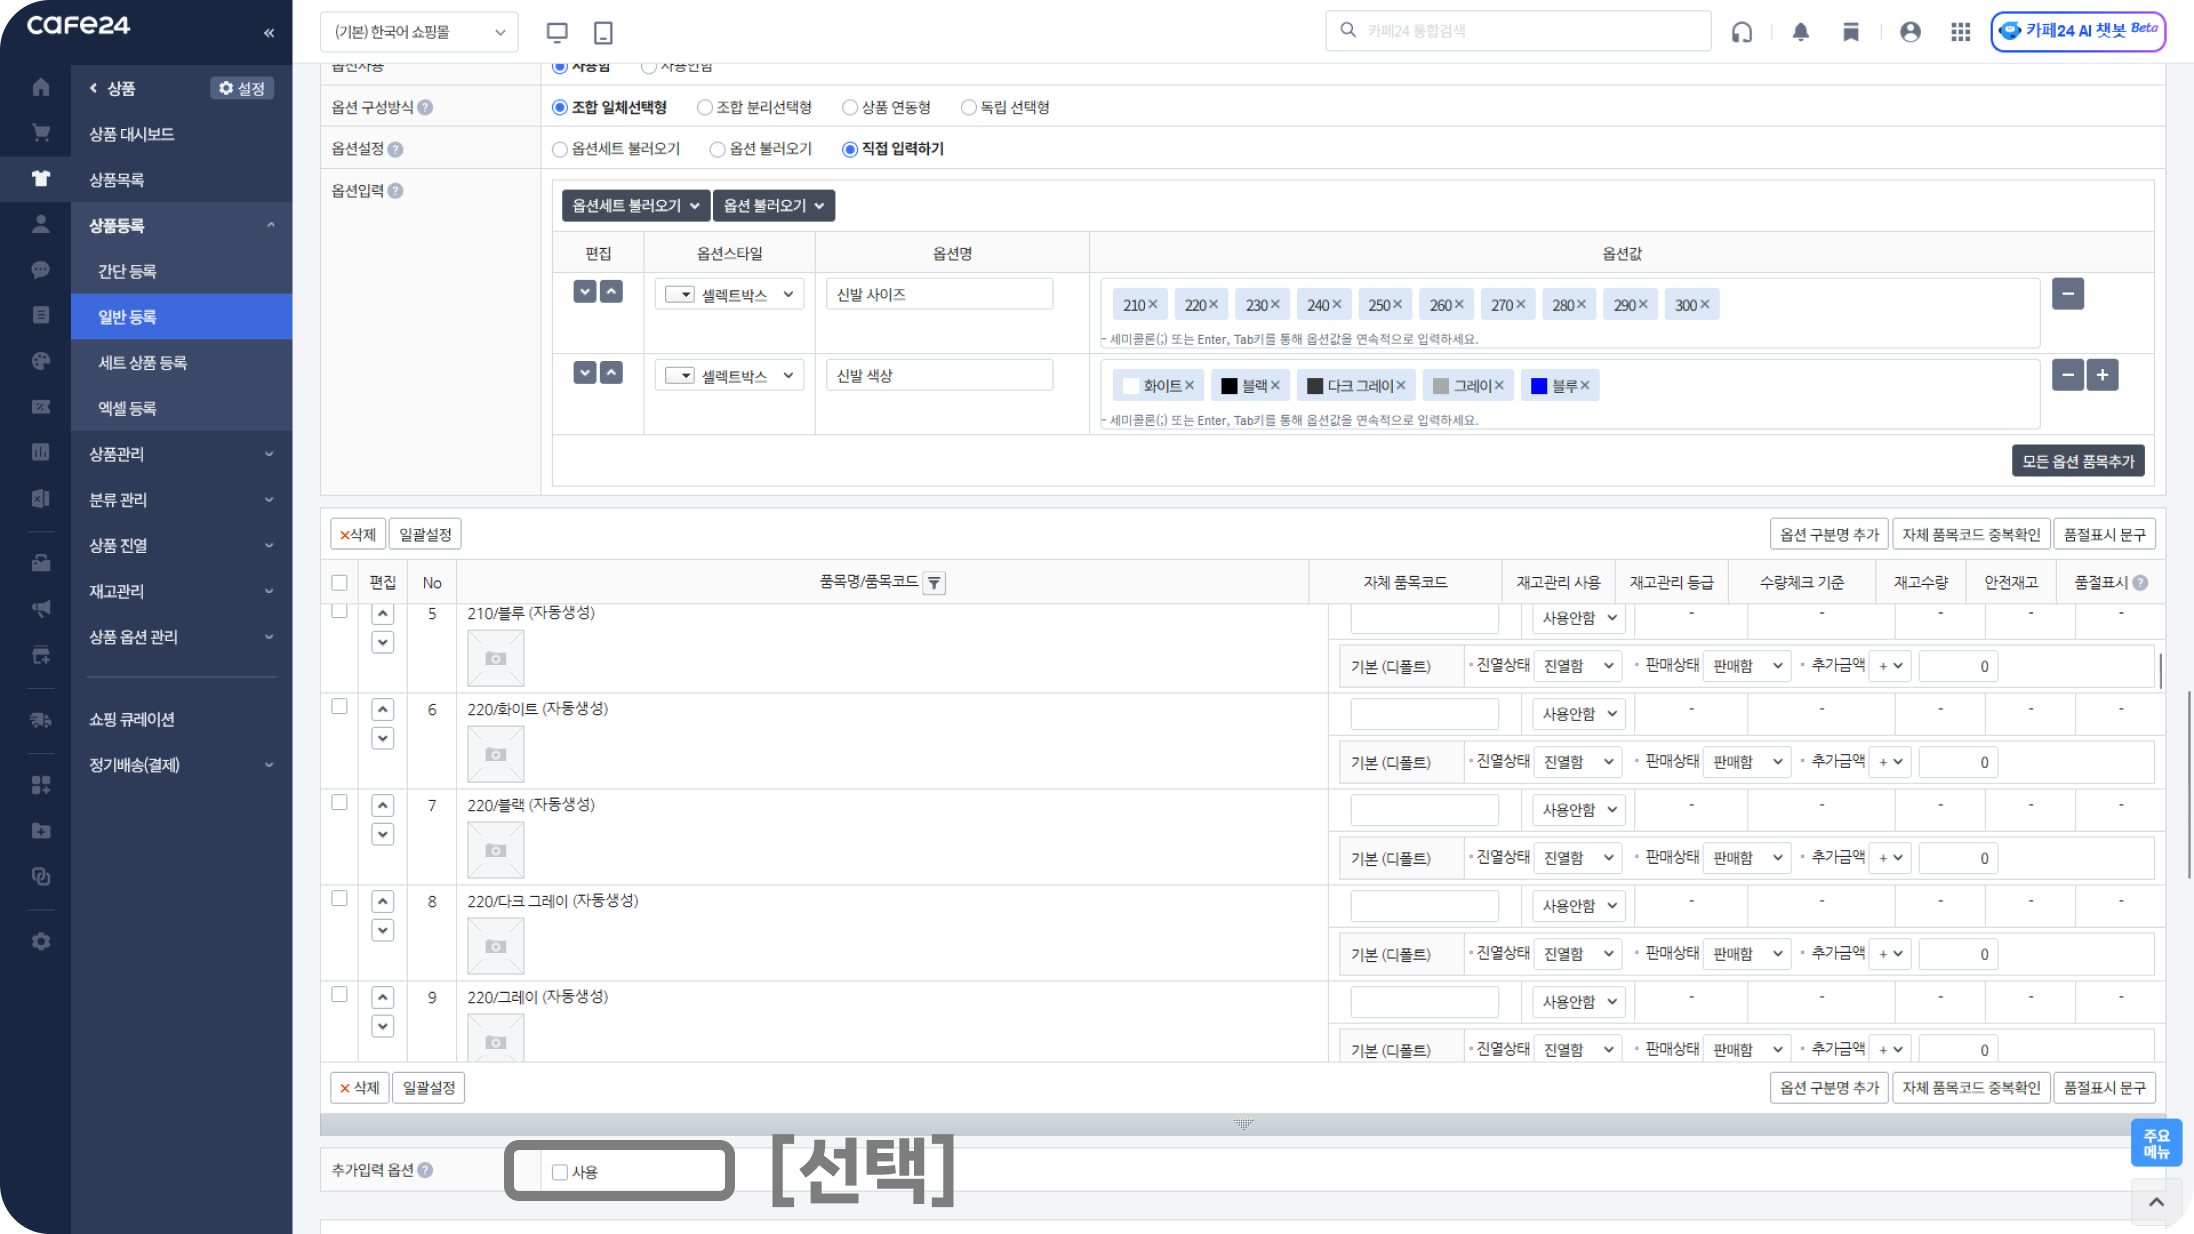Check the 추가입력 옵션 사용 checkbox
Screen dimensions: 2194x1234
point(560,1172)
